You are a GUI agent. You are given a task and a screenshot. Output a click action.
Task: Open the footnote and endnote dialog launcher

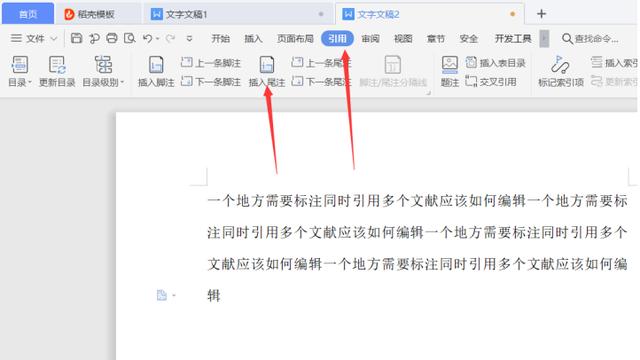coord(429,93)
